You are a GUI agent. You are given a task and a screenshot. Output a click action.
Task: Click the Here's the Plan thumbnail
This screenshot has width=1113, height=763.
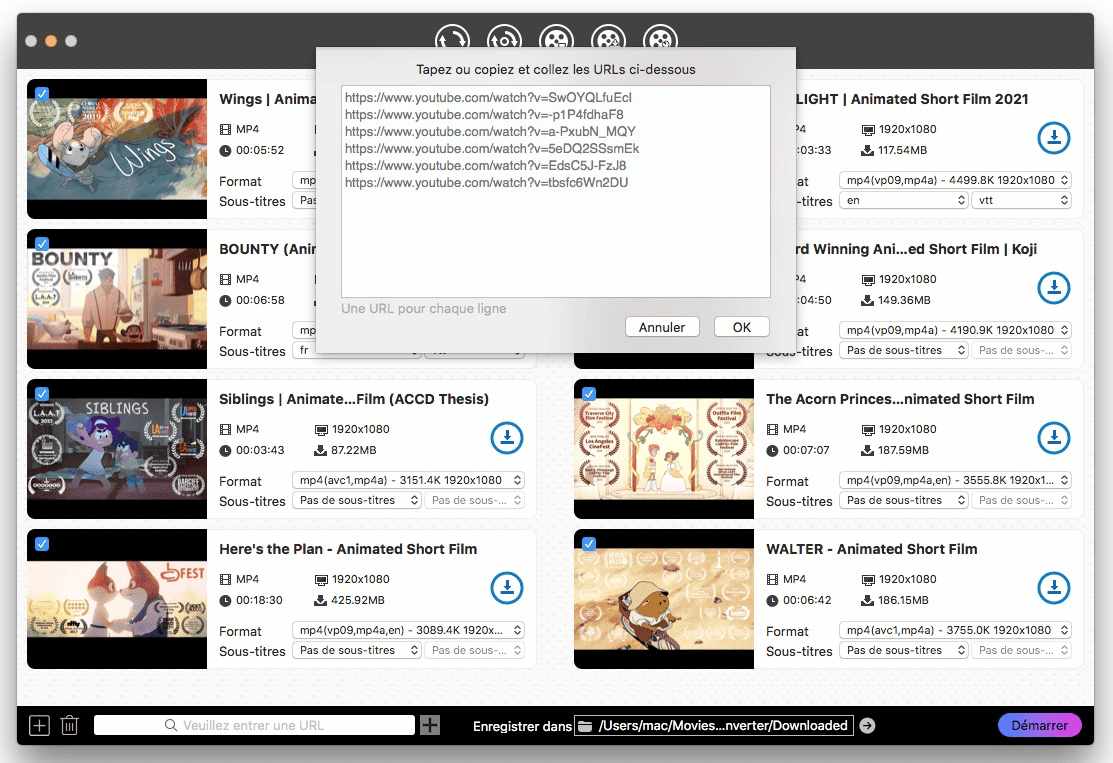(x=117, y=599)
